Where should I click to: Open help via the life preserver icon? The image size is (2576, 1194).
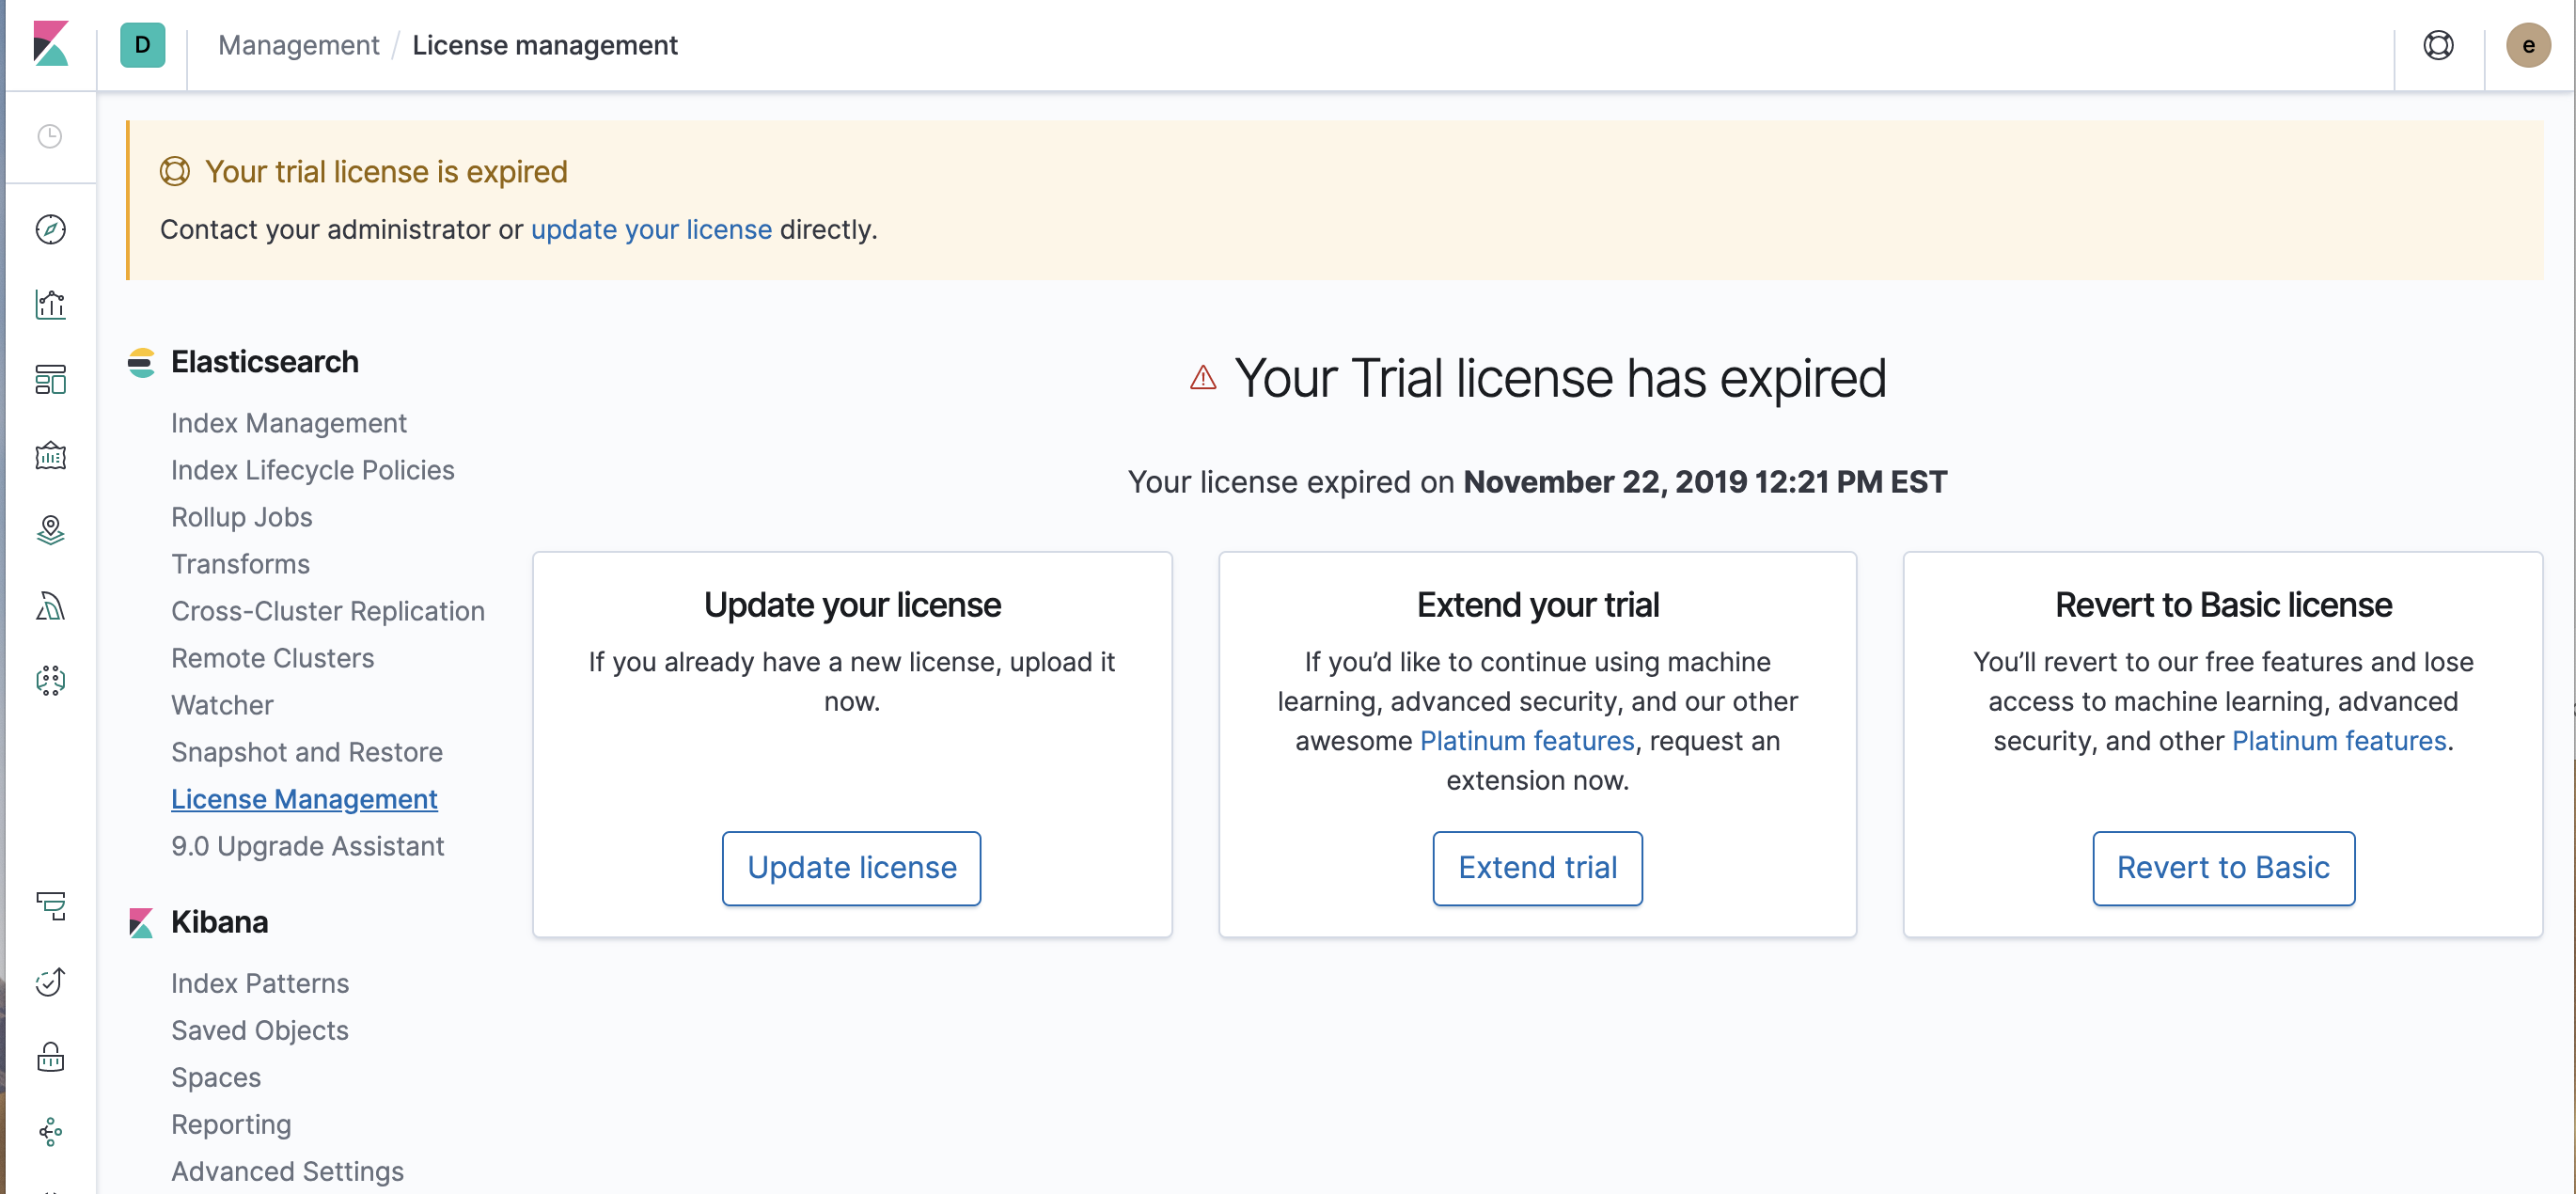pos(2438,45)
